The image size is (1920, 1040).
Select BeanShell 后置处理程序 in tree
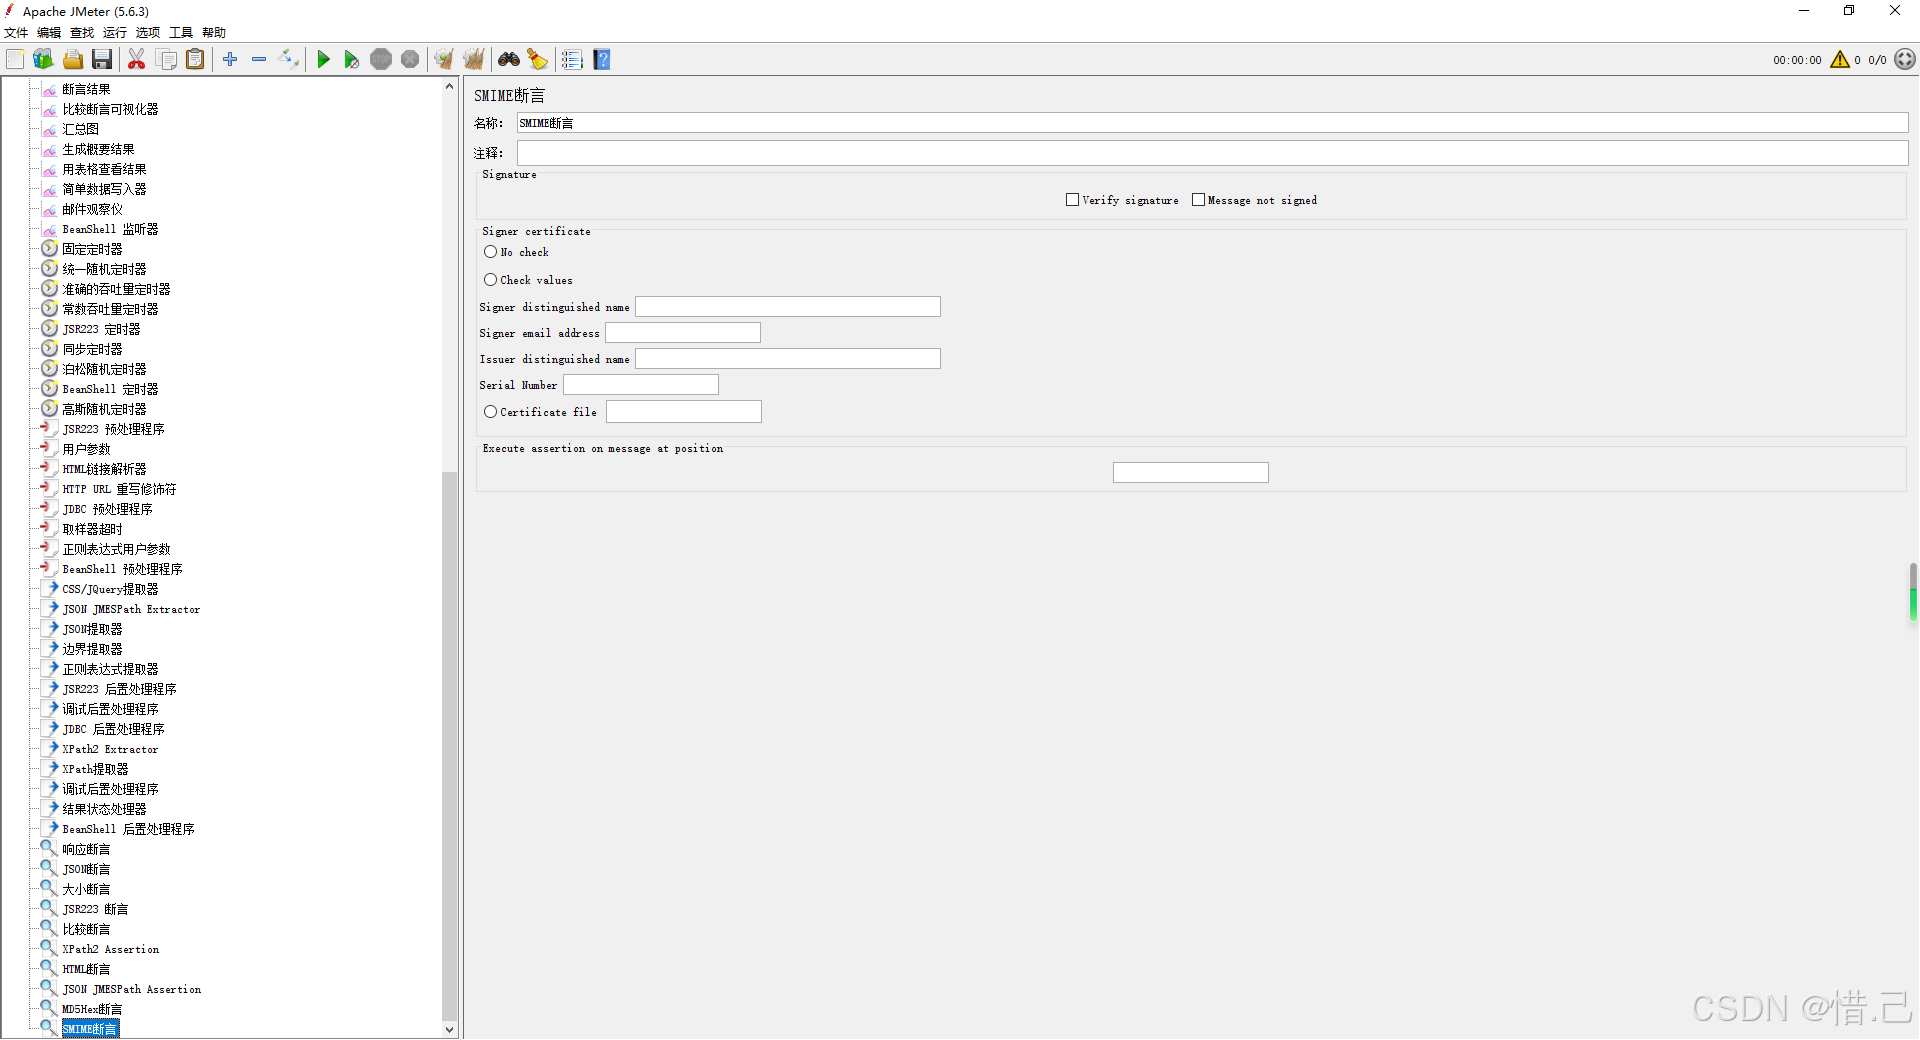click(x=128, y=829)
